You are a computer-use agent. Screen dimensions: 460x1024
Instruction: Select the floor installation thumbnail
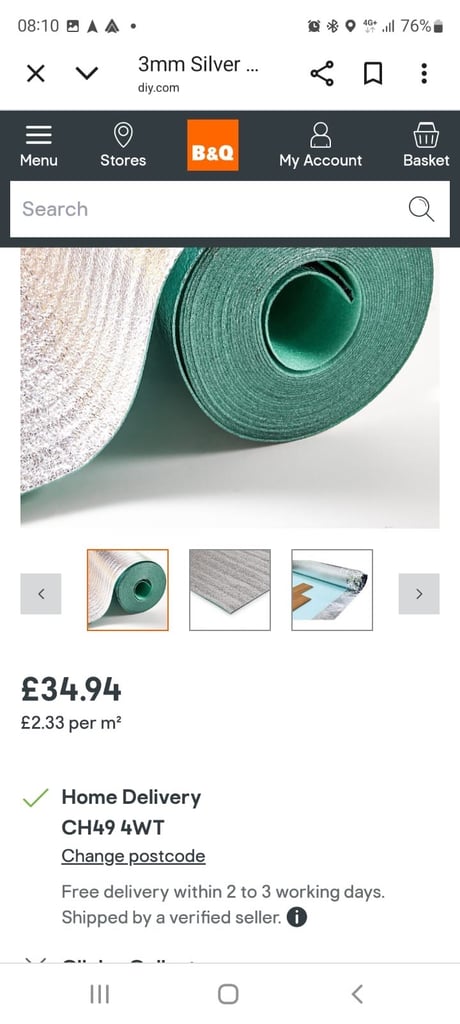[x=332, y=590]
